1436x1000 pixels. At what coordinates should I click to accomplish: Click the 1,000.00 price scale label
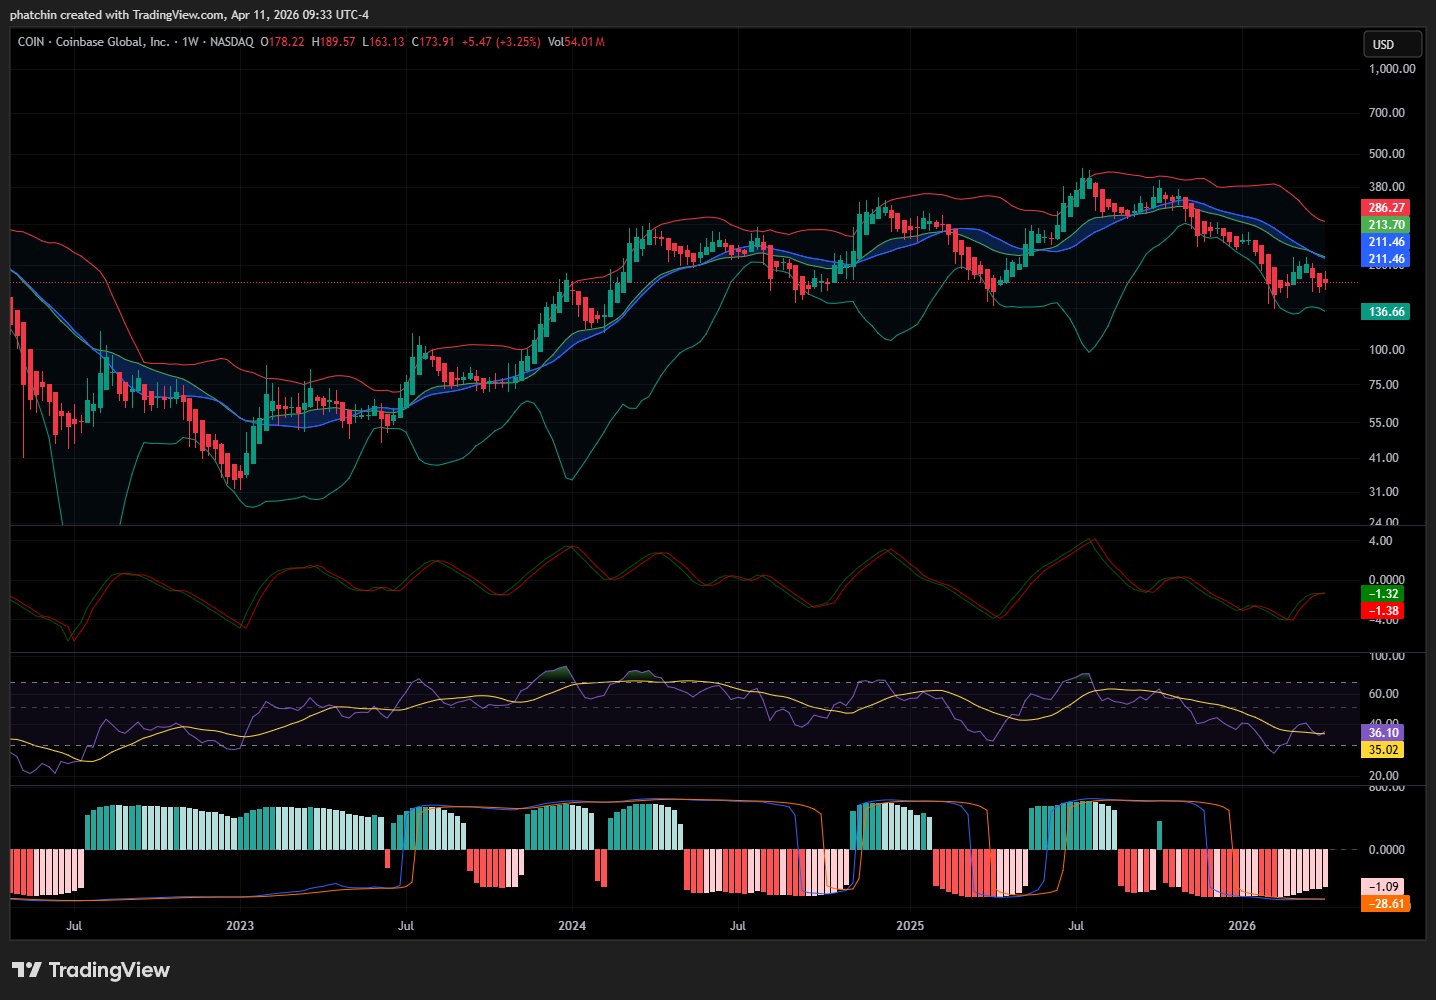point(1391,69)
